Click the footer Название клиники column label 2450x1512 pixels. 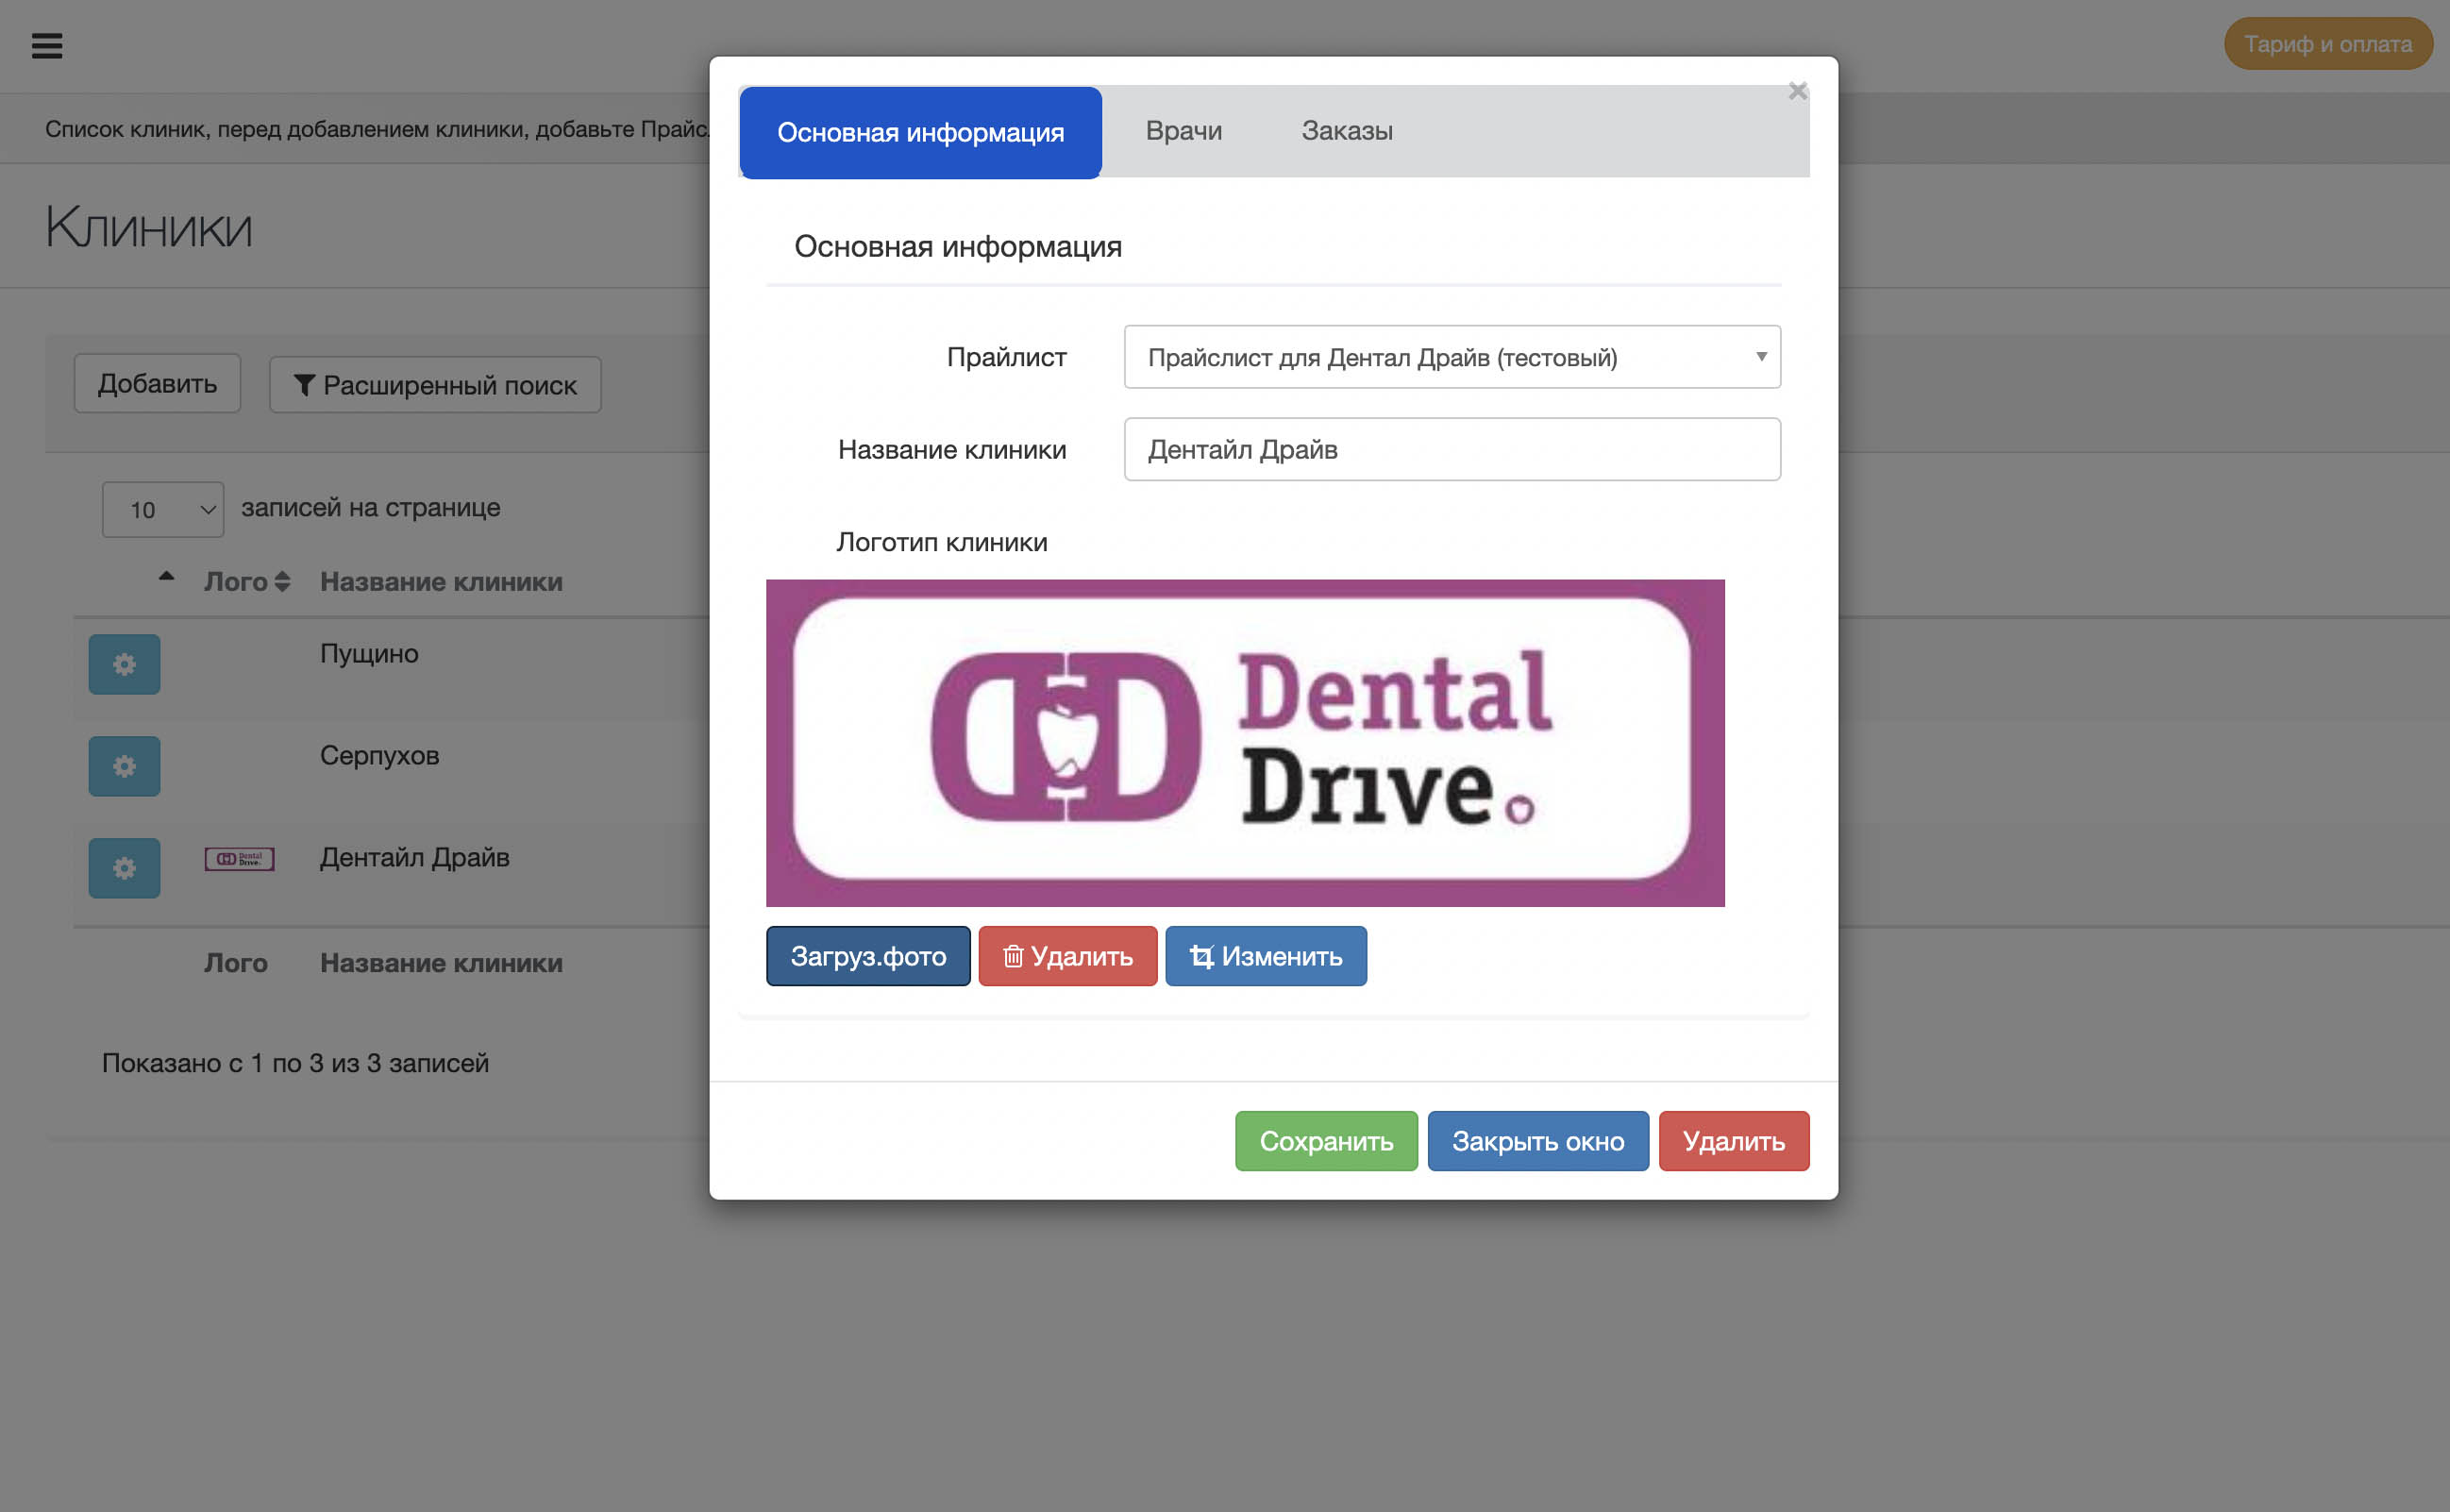point(441,963)
